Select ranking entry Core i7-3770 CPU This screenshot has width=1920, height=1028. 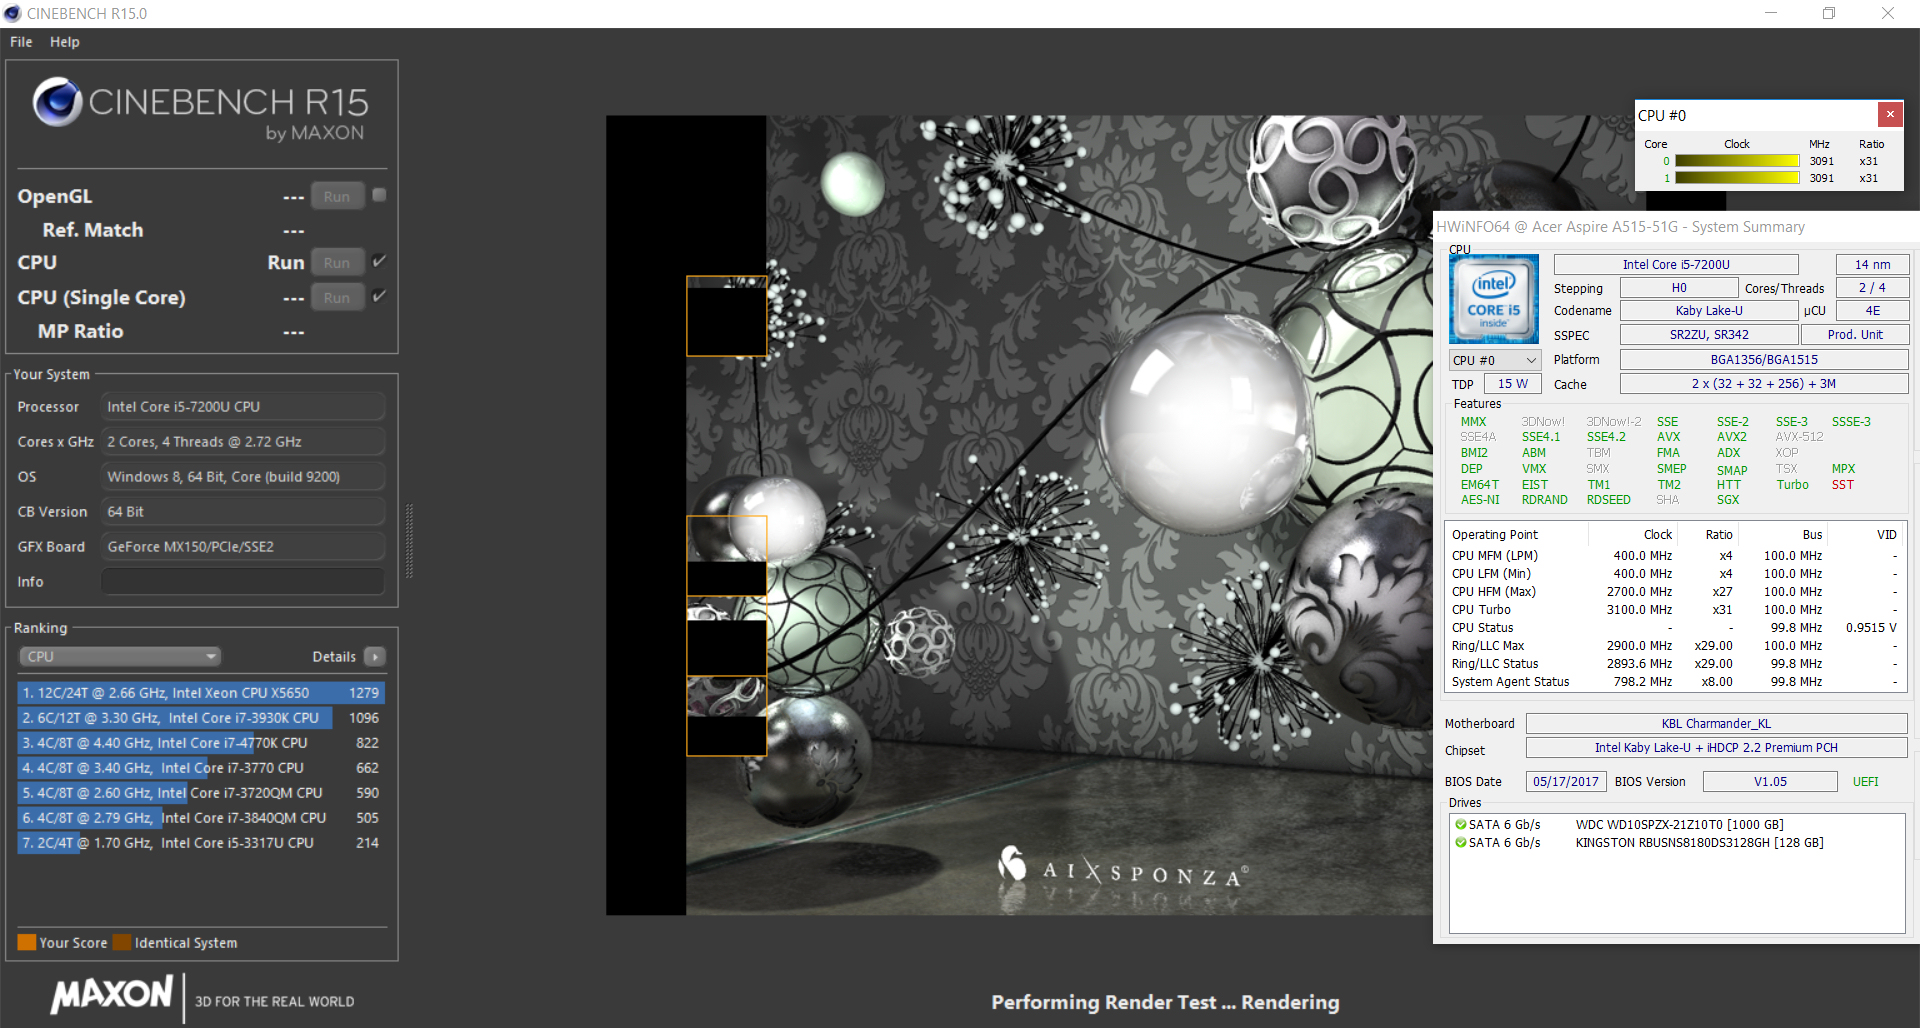coord(201,768)
